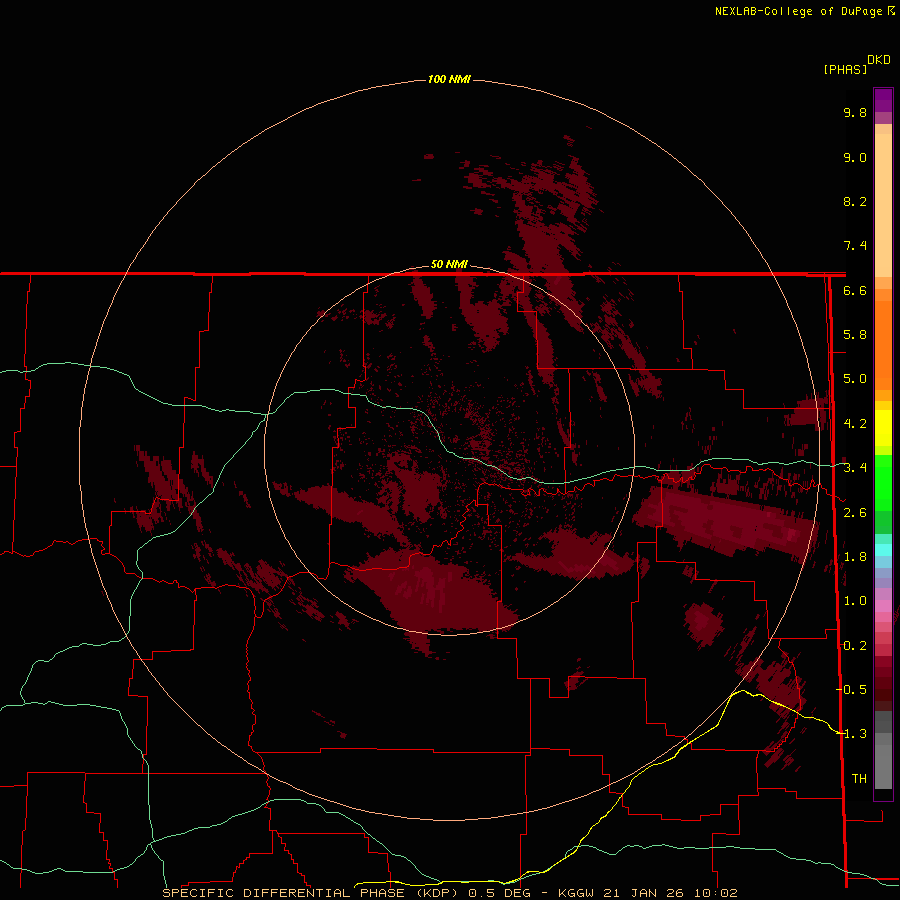Click the -1.3 value on the scale
Viewport: 900px width, 900px height.
point(851,734)
